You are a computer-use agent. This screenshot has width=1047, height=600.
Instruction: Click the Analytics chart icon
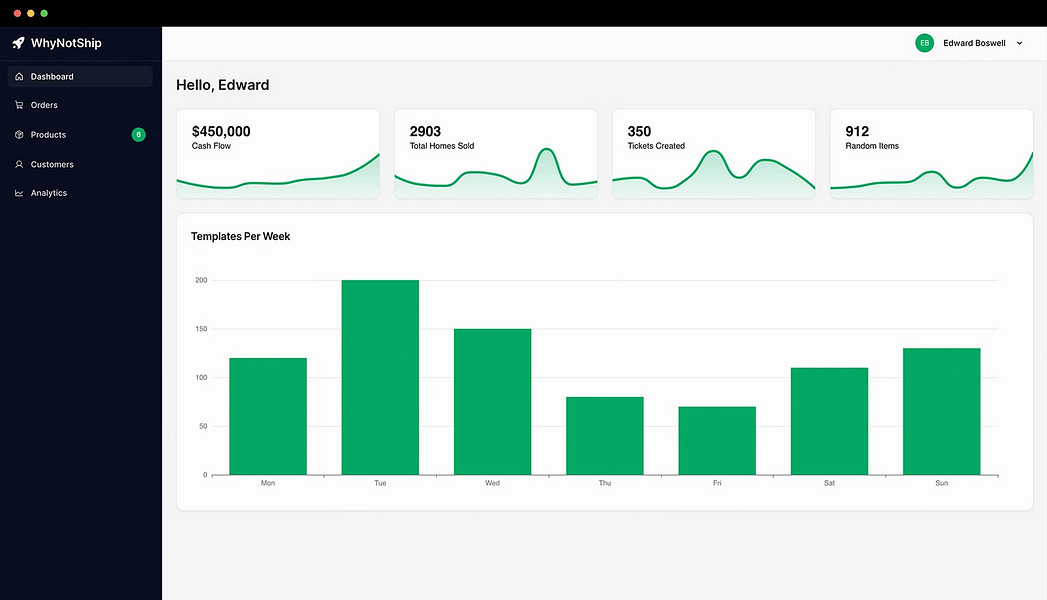coord(19,193)
